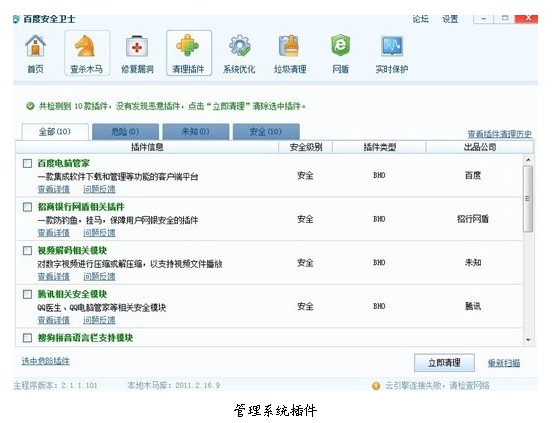The width and height of the screenshot is (554, 423).
Task: Click the 未知 company cell
Action: 473,263
